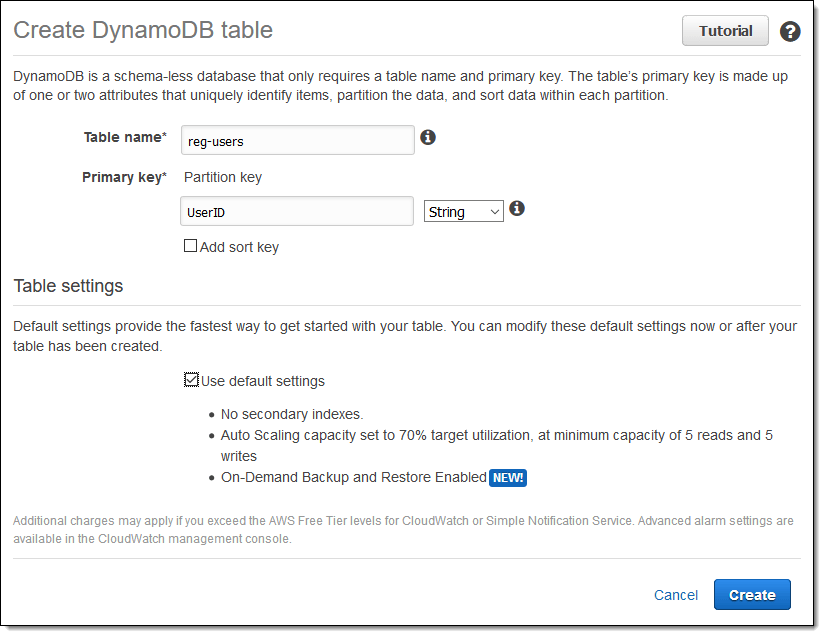Click the help question mark icon
This screenshot has width=824, height=636.
[790, 31]
